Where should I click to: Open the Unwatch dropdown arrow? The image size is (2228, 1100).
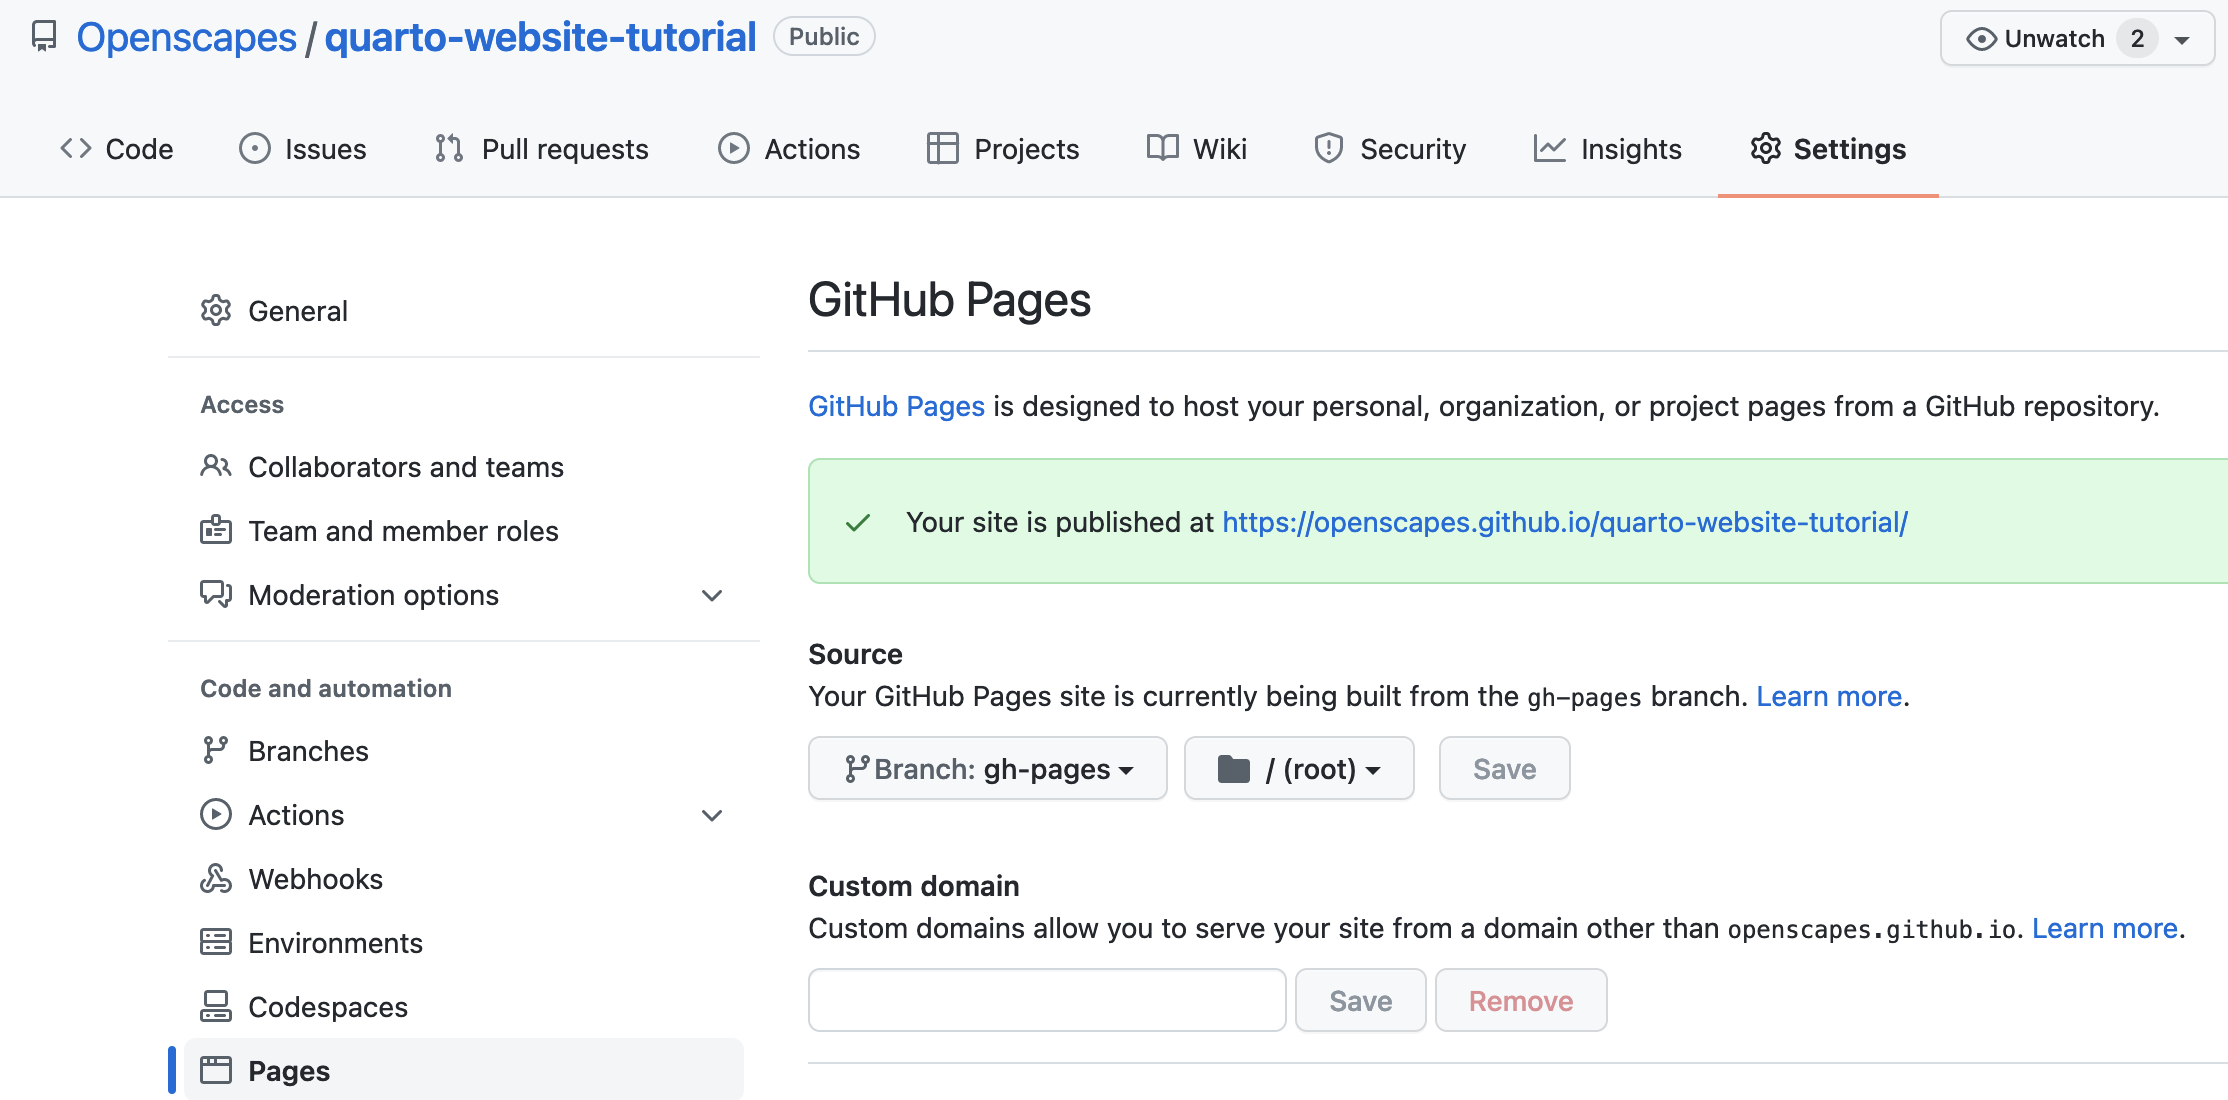(2182, 40)
